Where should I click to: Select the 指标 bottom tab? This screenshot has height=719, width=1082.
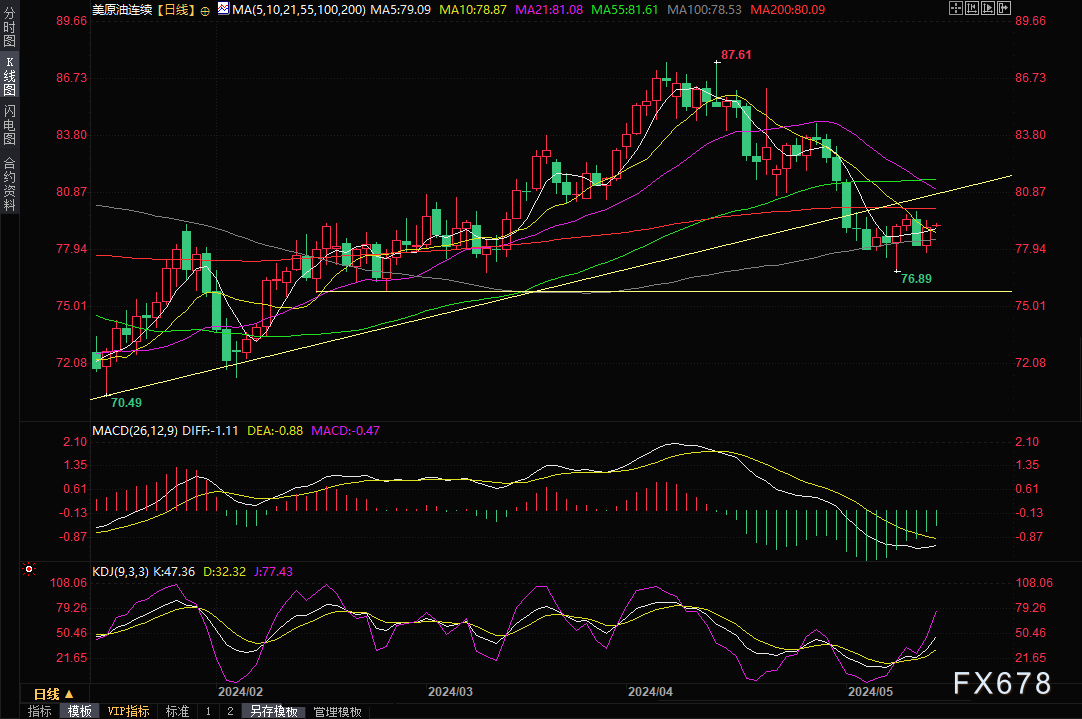(x=40, y=711)
